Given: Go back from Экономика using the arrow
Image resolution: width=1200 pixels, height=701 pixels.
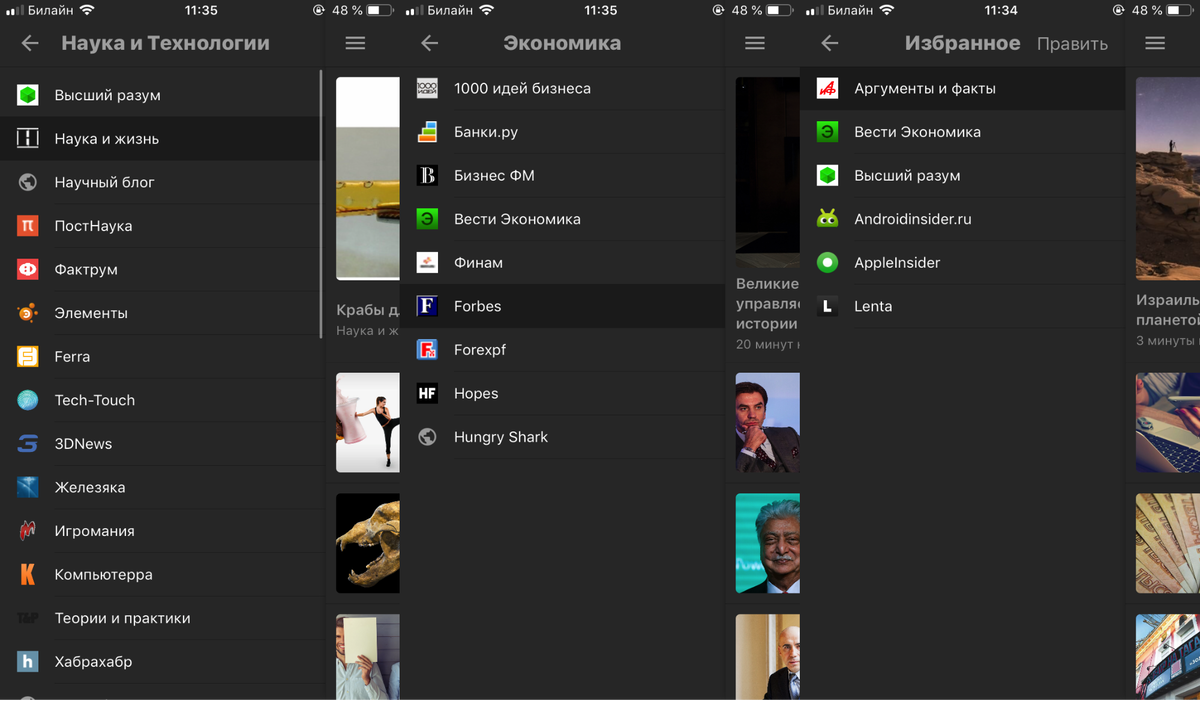Looking at the screenshot, I should point(429,43).
